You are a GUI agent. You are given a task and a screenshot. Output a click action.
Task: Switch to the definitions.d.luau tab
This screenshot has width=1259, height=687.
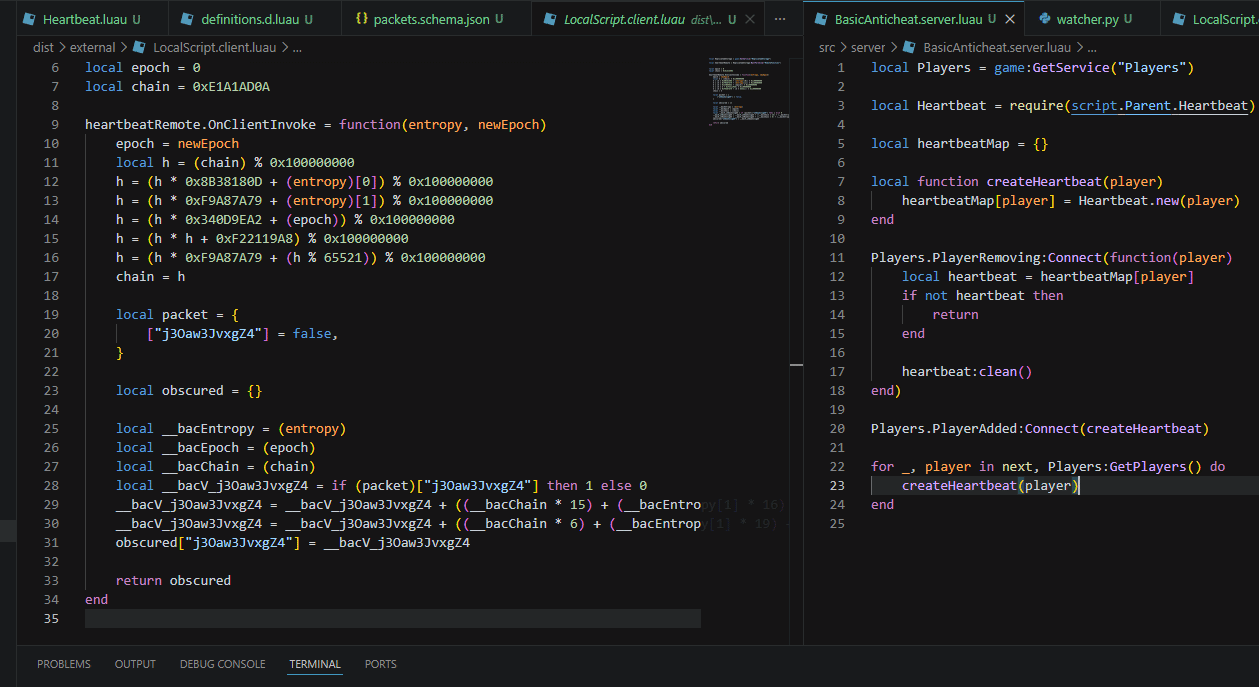[x=254, y=19]
